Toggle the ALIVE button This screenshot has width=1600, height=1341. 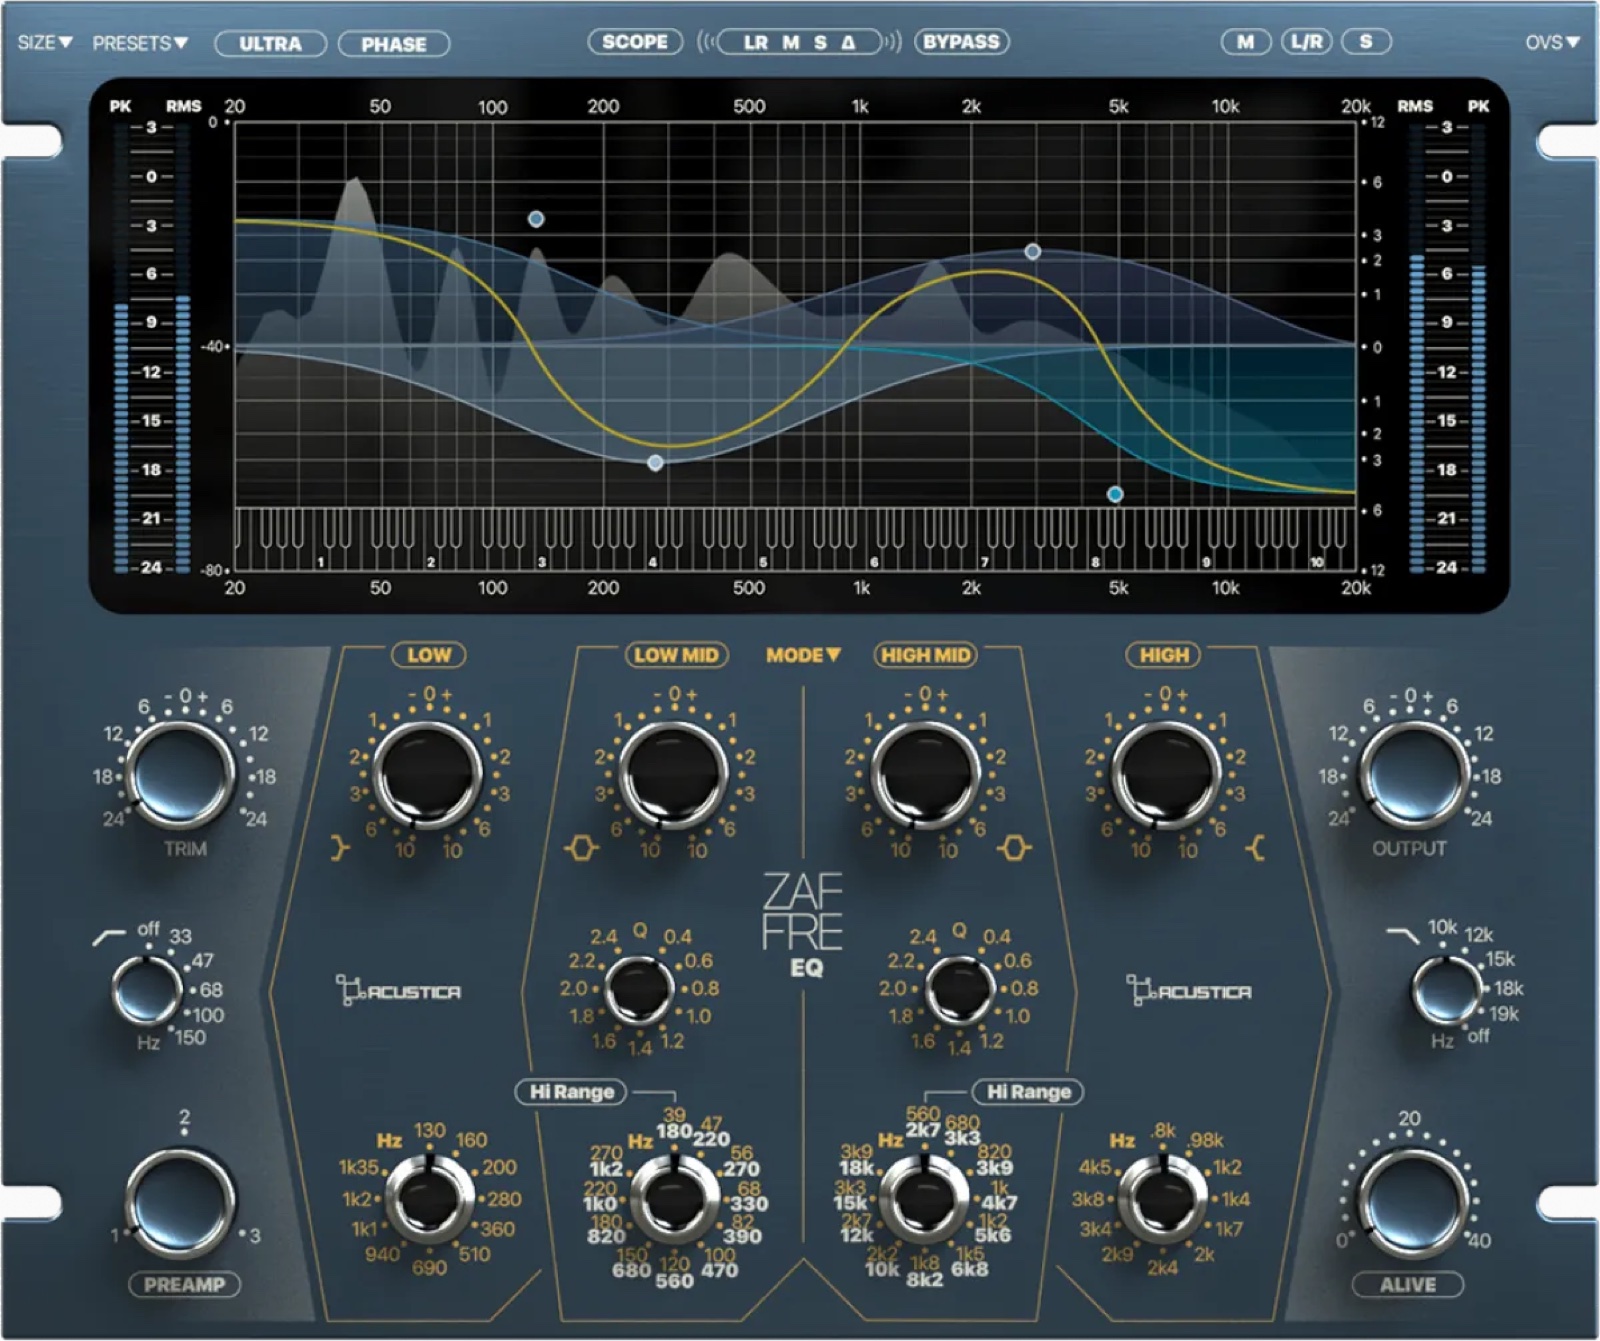(x=1408, y=1285)
